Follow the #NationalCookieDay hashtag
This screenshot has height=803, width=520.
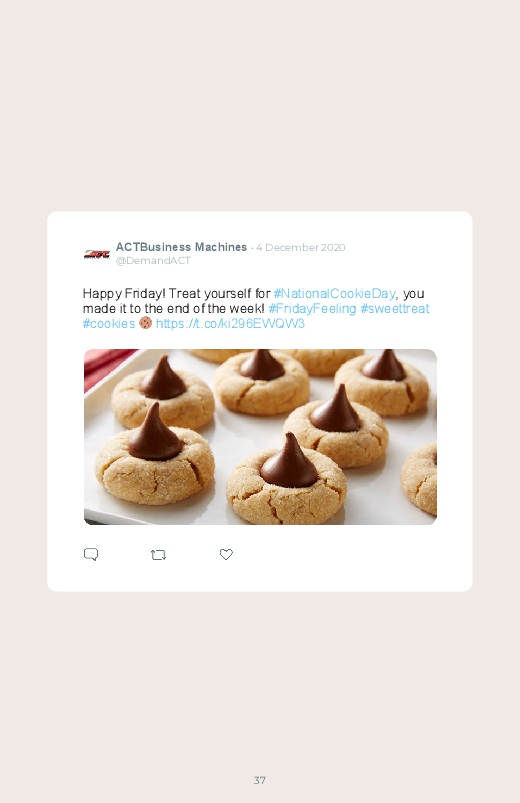[x=335, y=293]
